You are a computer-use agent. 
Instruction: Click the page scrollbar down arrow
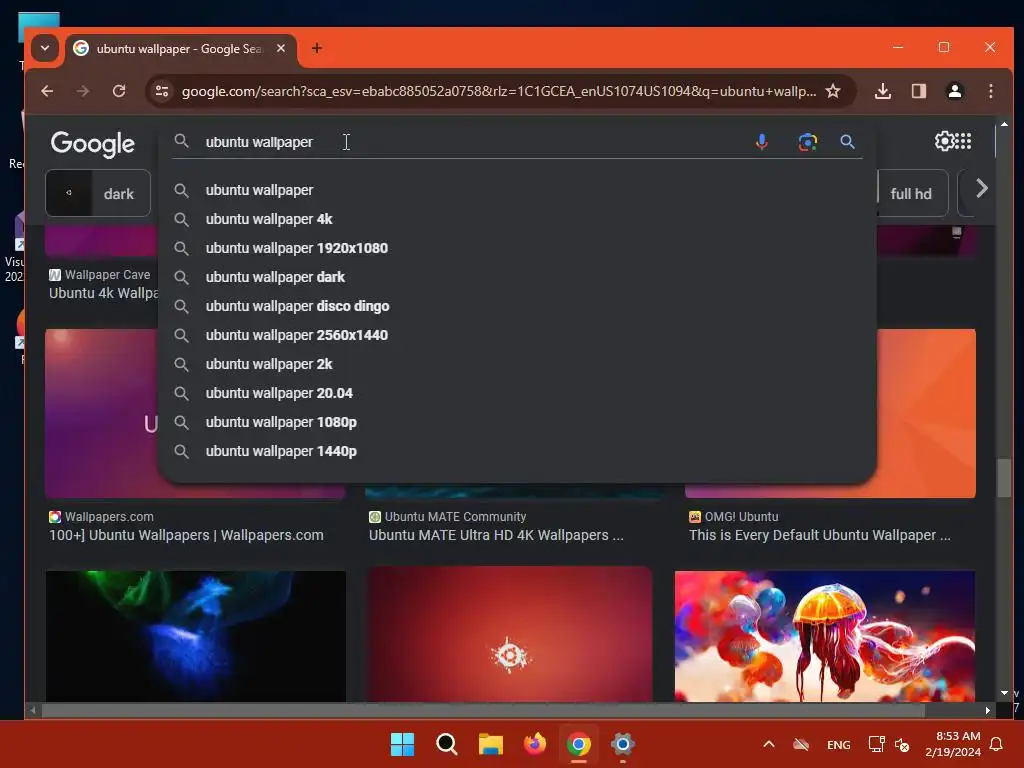(1004, 693)
